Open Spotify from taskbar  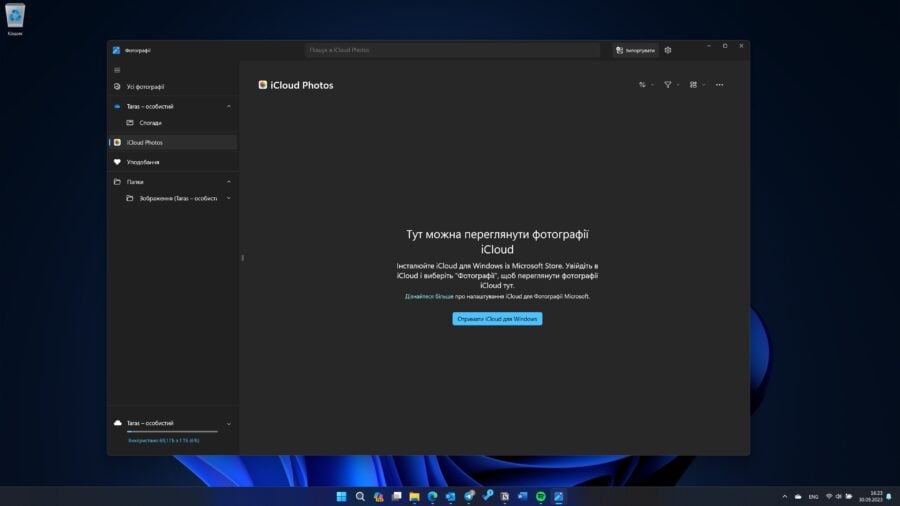point(541,496)
